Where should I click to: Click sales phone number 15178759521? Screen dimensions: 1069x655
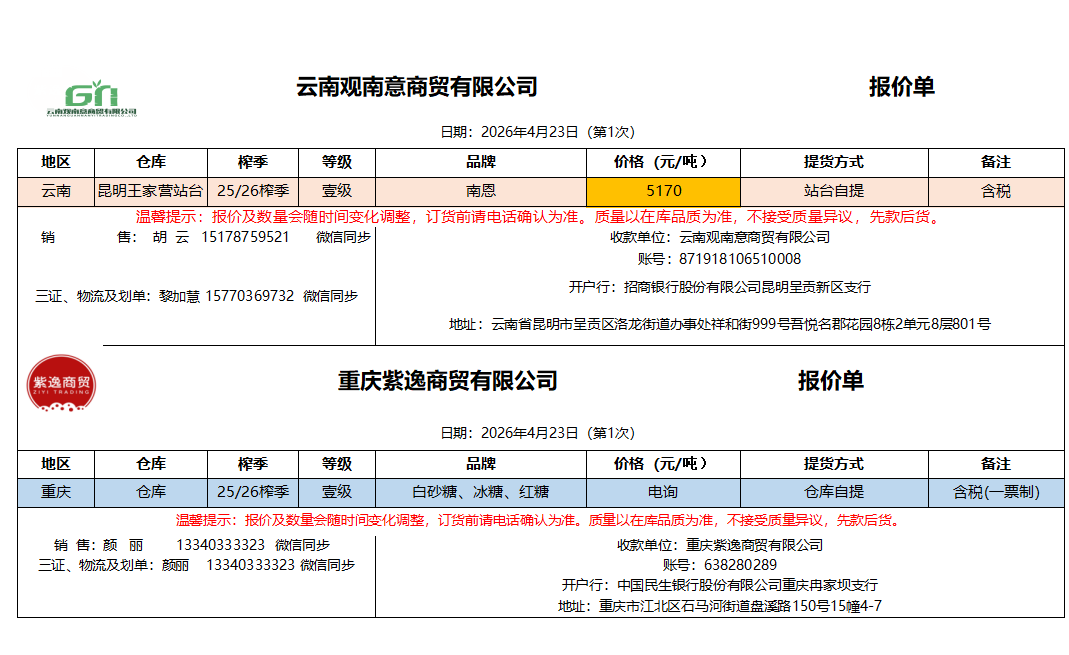click(245, 237)
